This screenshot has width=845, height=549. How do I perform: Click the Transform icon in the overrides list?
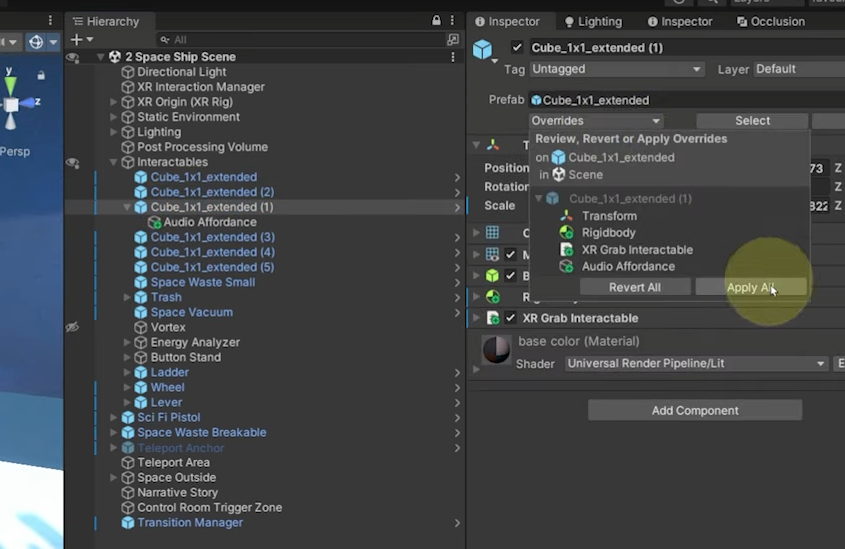pos(566,216)
